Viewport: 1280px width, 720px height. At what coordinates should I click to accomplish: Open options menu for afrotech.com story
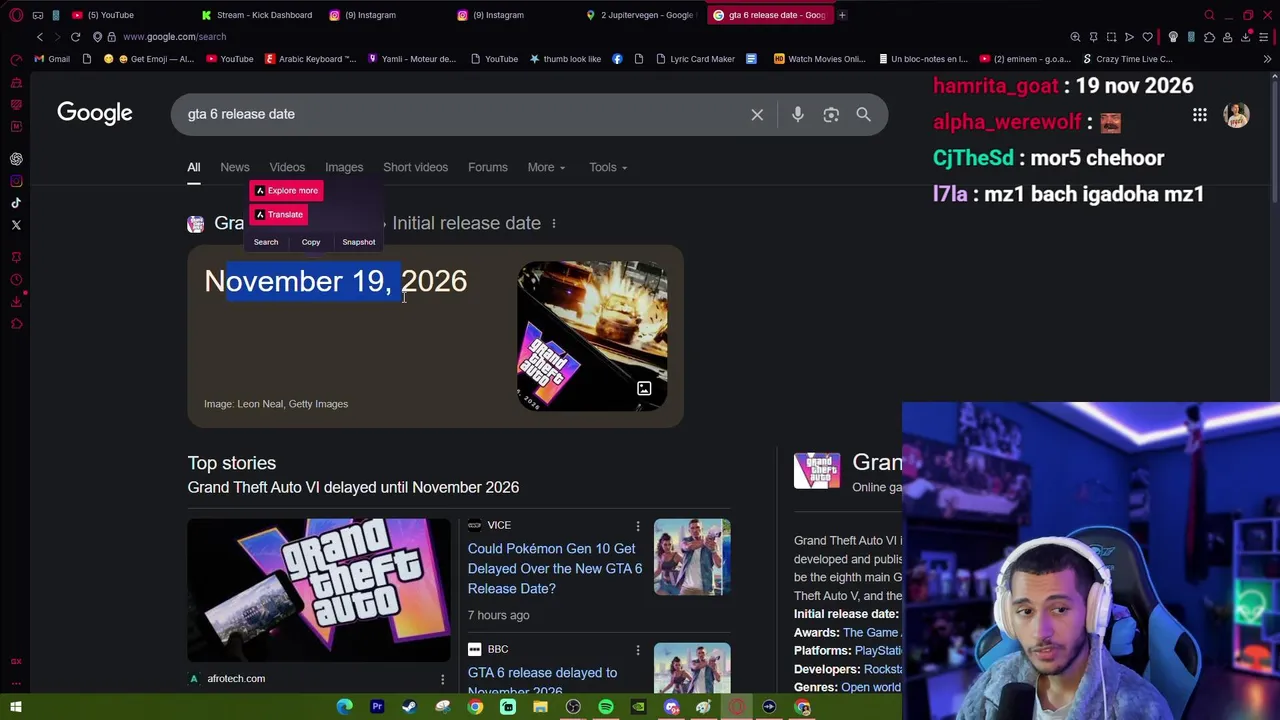click(442, 679)
